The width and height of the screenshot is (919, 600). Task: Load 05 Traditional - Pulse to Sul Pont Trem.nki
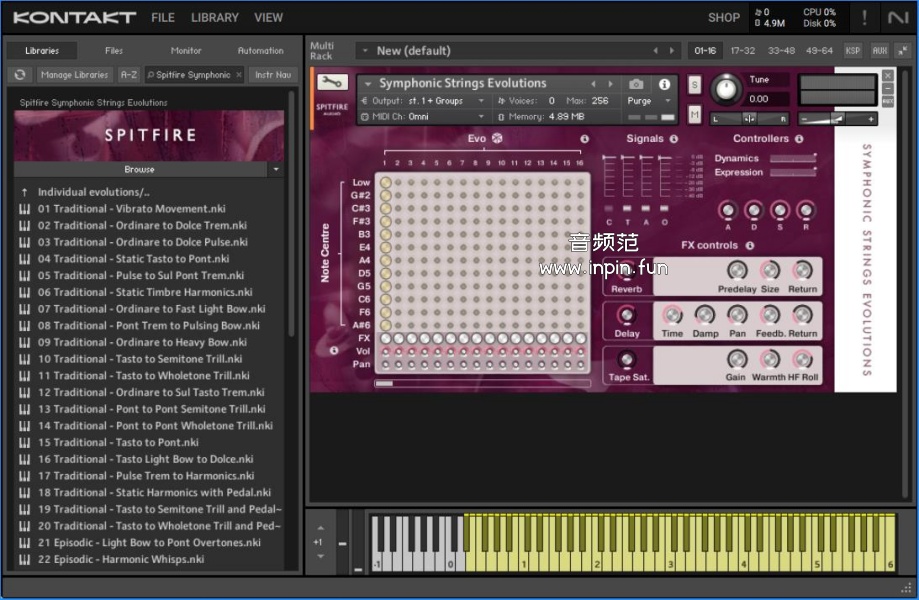[141, 275]
